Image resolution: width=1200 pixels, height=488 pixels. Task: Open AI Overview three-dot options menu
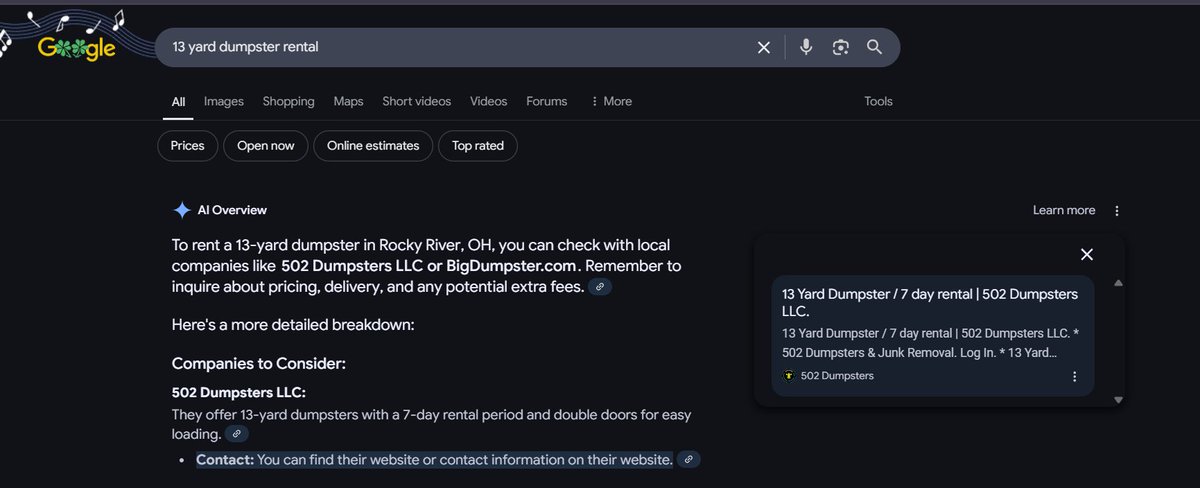click(1117, 211)
